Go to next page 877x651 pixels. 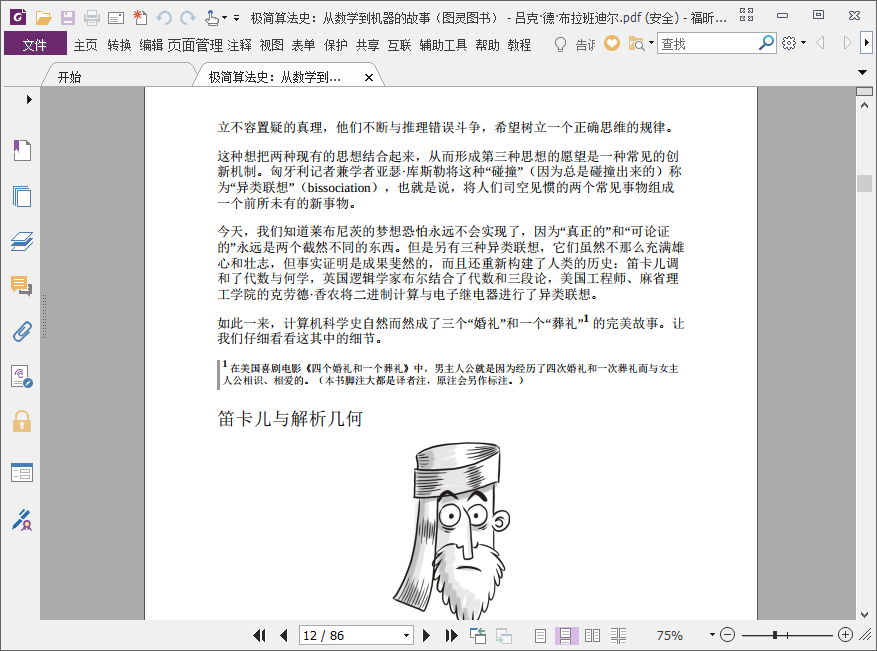click(x=426, y=635)
